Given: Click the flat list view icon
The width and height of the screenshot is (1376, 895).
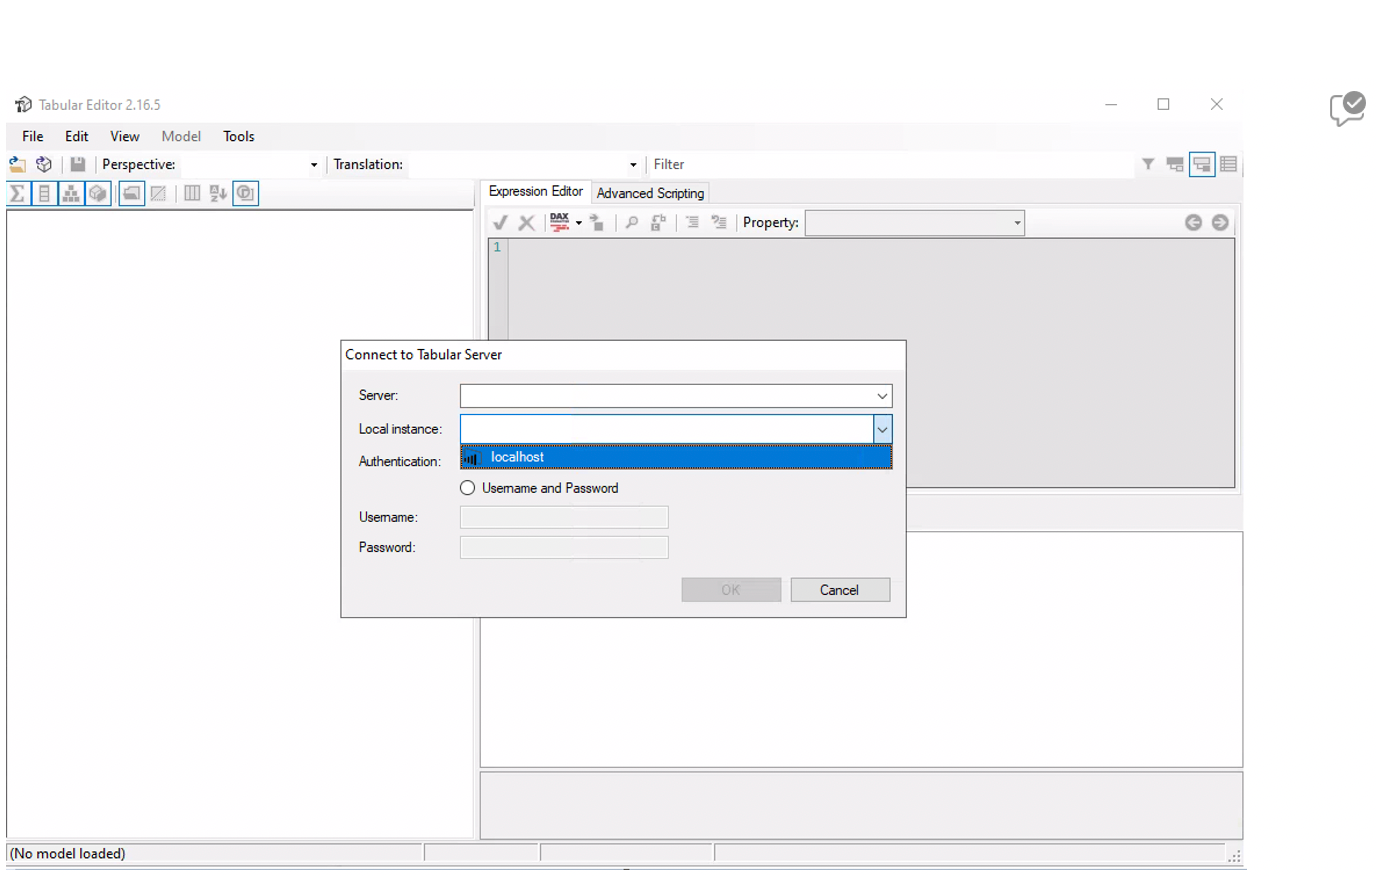Looking at the screenshot, I should pyautogui.click(x=1229, y=164).
